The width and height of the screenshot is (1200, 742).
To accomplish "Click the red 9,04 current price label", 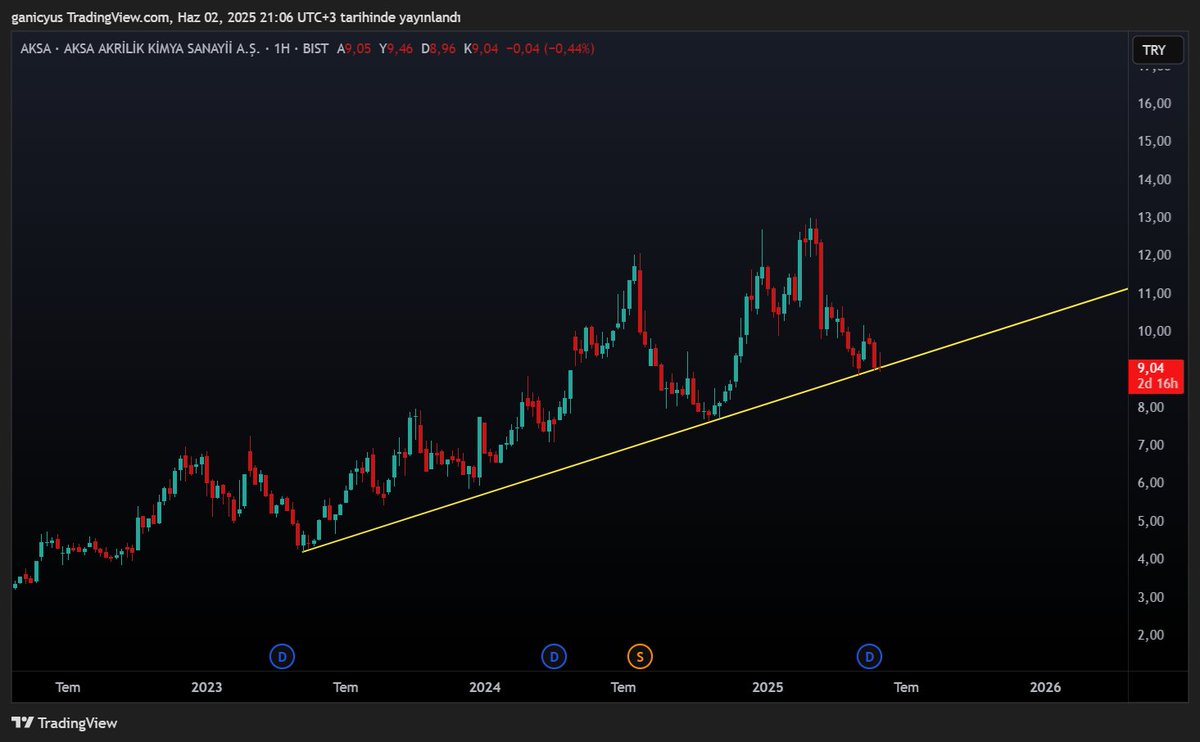I will coord(1155,376).
